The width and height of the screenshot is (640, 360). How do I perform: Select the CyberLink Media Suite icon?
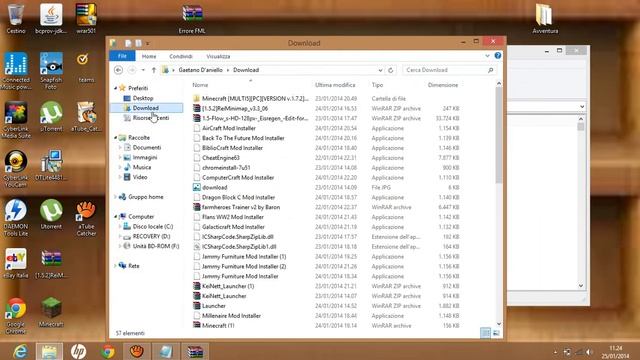tap(16, 120)
